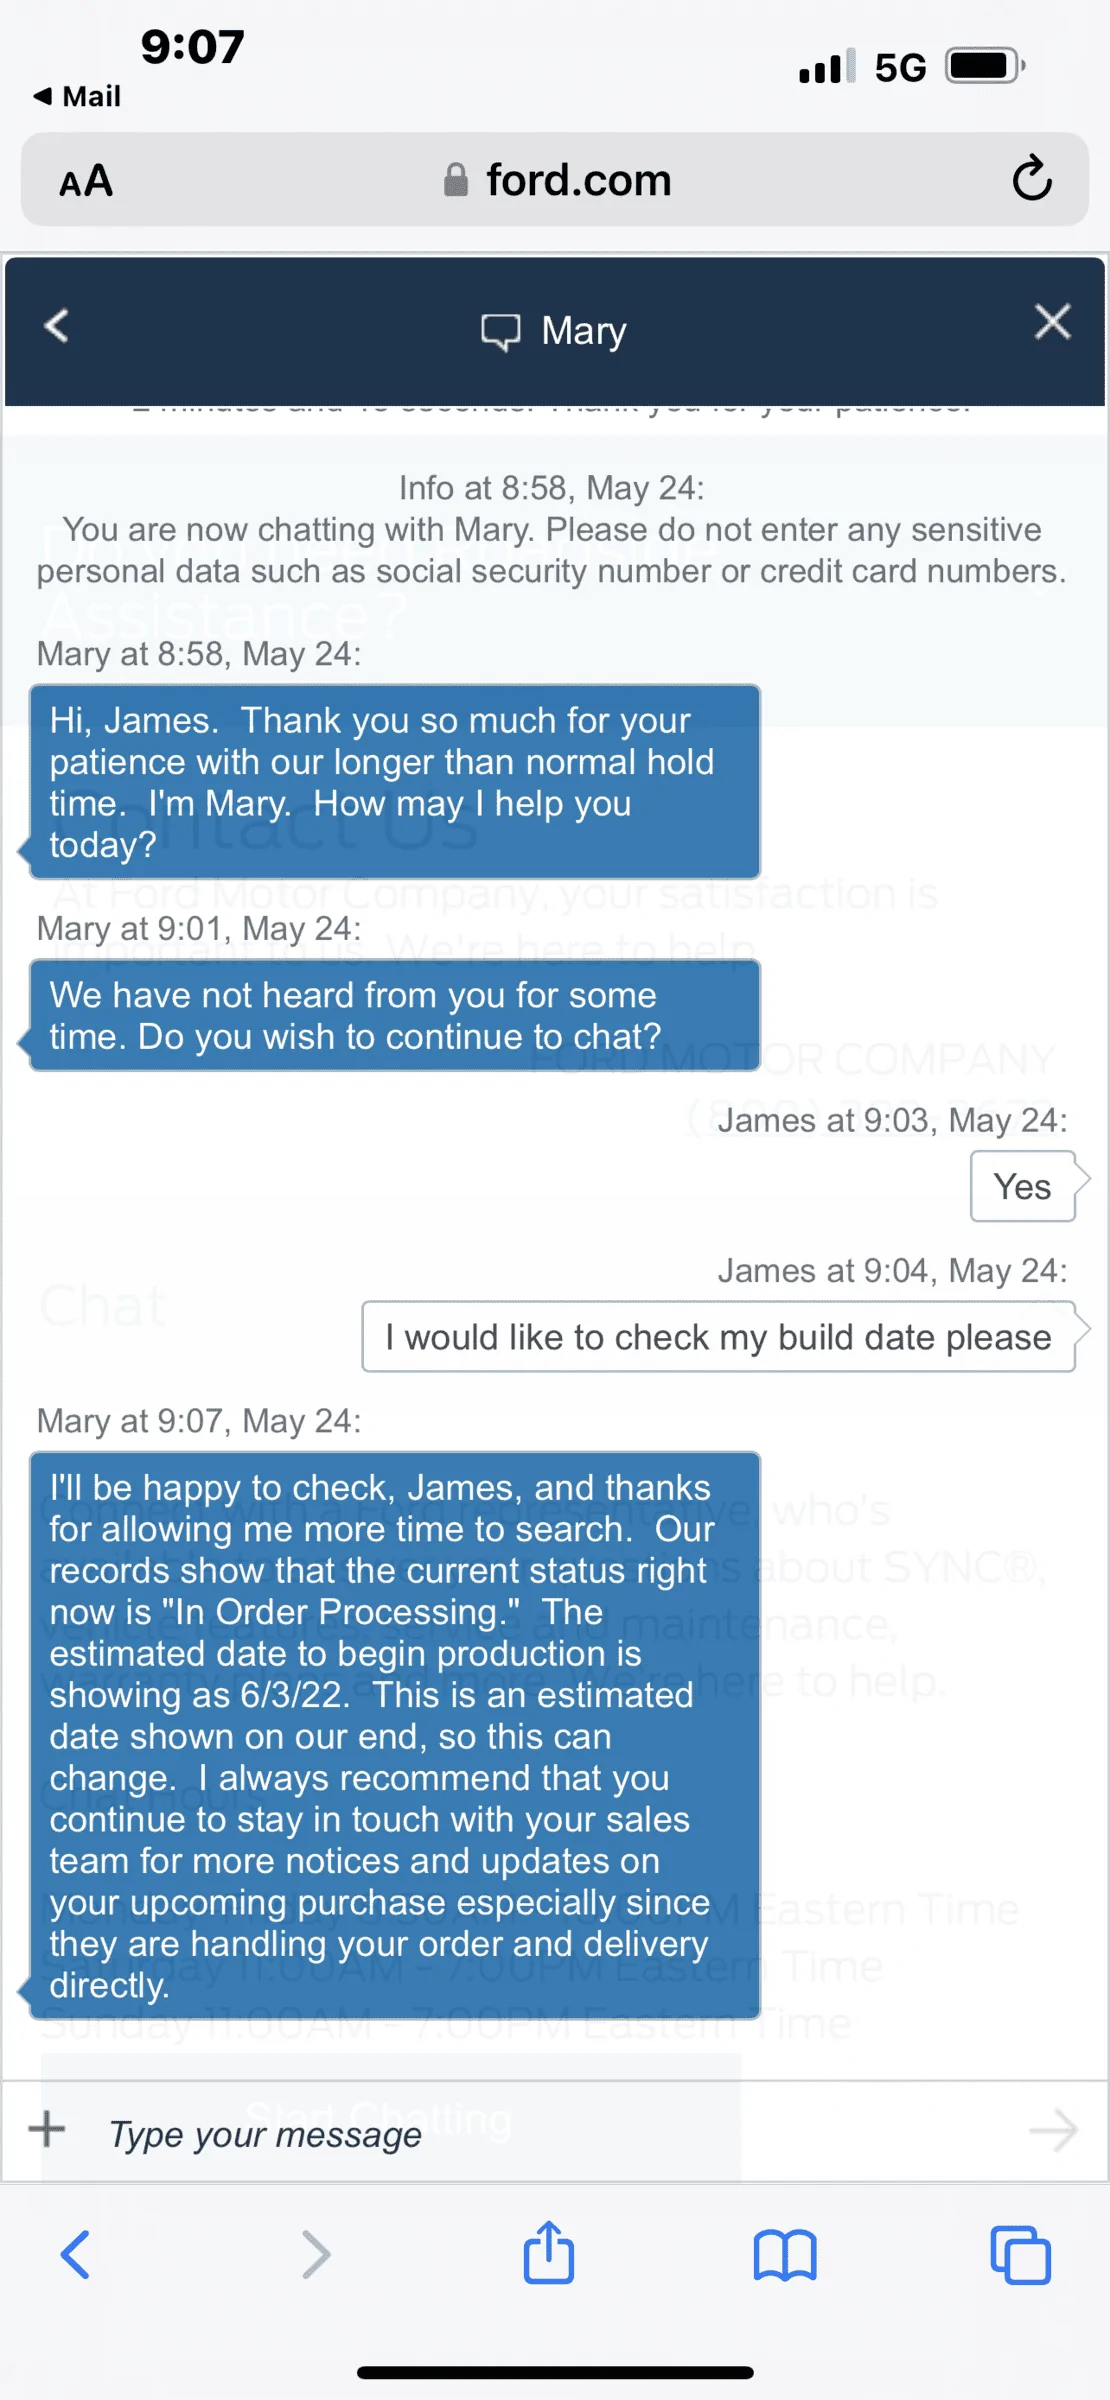Open the Safari share sheet
This screenshot has height=2400, width=1110.
pos(549,2253)
